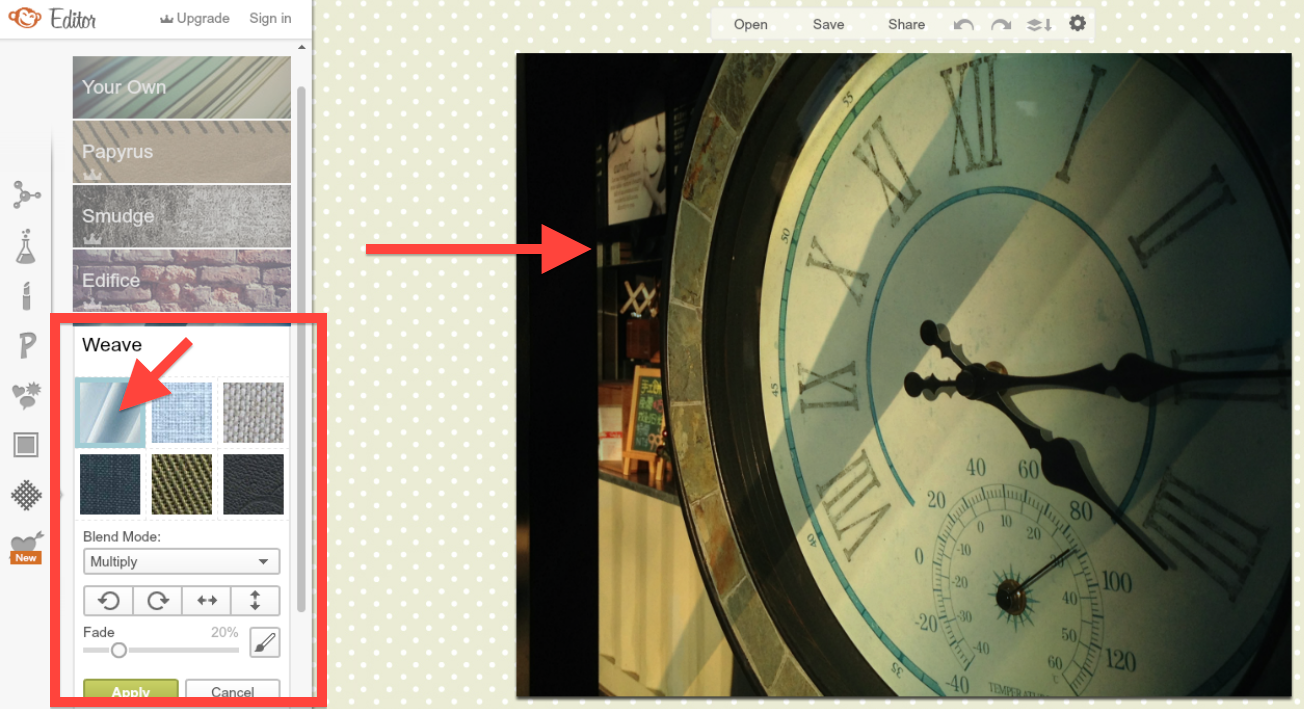Viewport: 1304px width, 709px height.
Task: Select the Papyrus texture category
Action: pyautogui.click(x=182, y=151)
